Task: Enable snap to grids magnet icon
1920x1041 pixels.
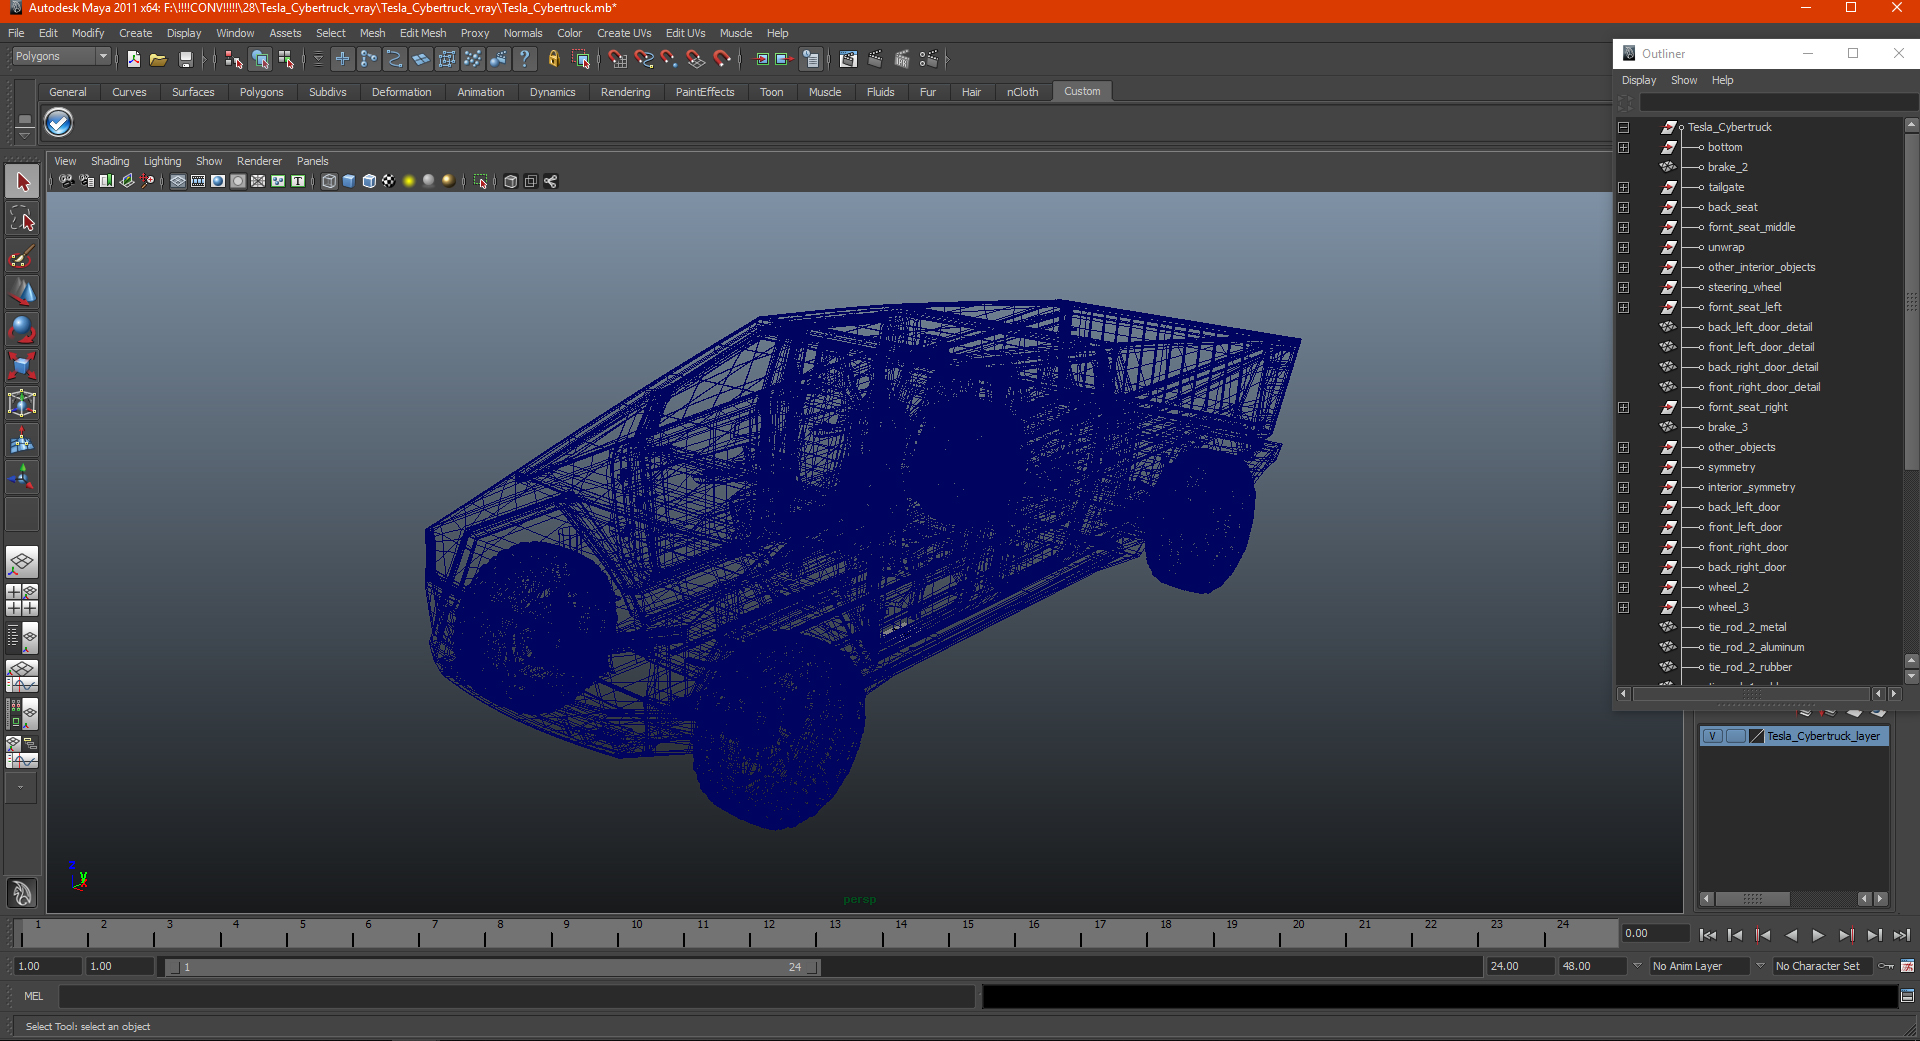Action: click(618, 60)
